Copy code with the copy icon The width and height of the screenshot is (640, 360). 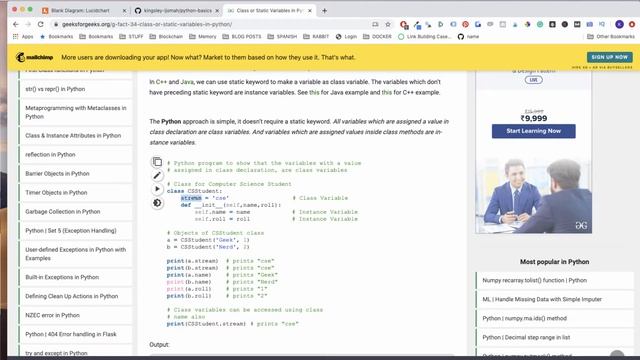pyautogui.click(x=157, y=162)
